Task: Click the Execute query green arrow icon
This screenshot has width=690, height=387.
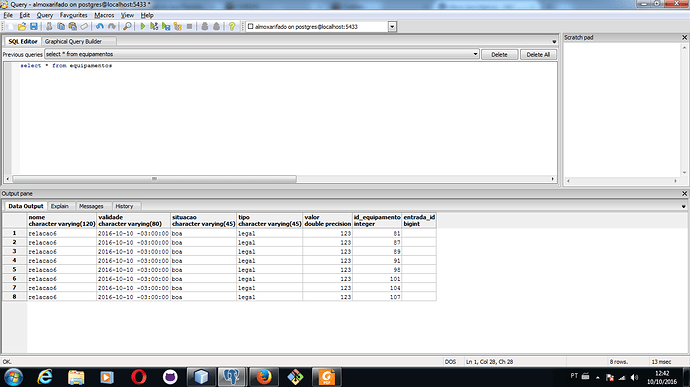Action: click(143, 26)
